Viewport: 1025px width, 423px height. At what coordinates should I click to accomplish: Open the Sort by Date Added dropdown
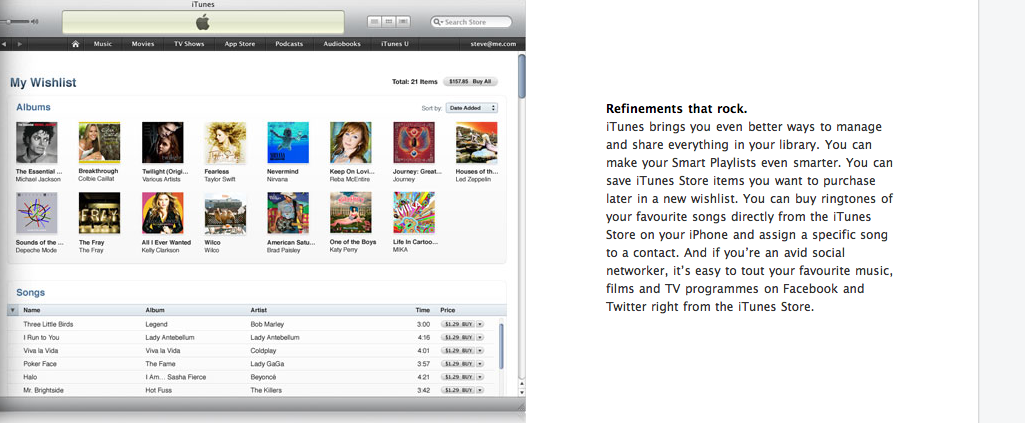pos(471,108)
